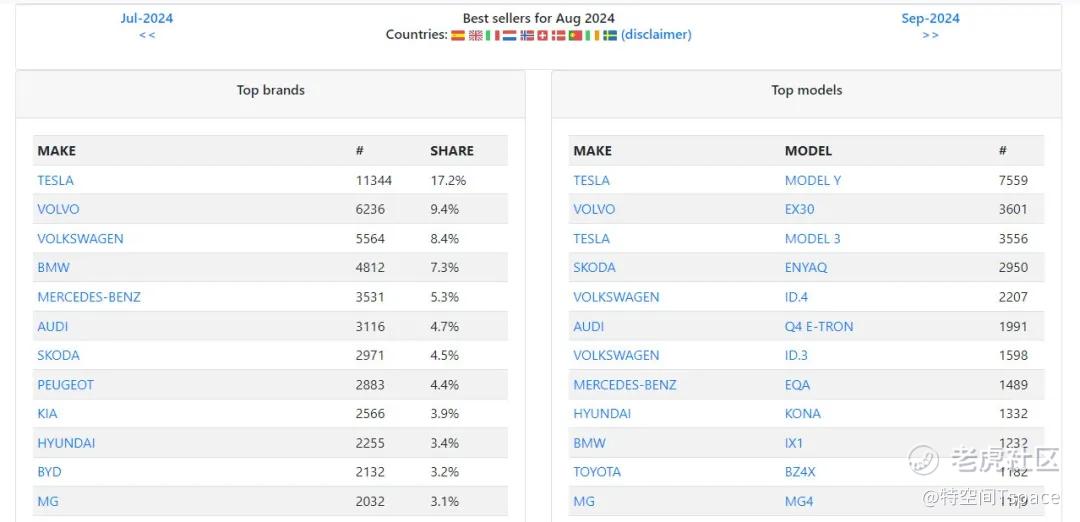Choose the Denmark flag icon
The width and height of the screenshot is (1080, 522).
(558, 35)
